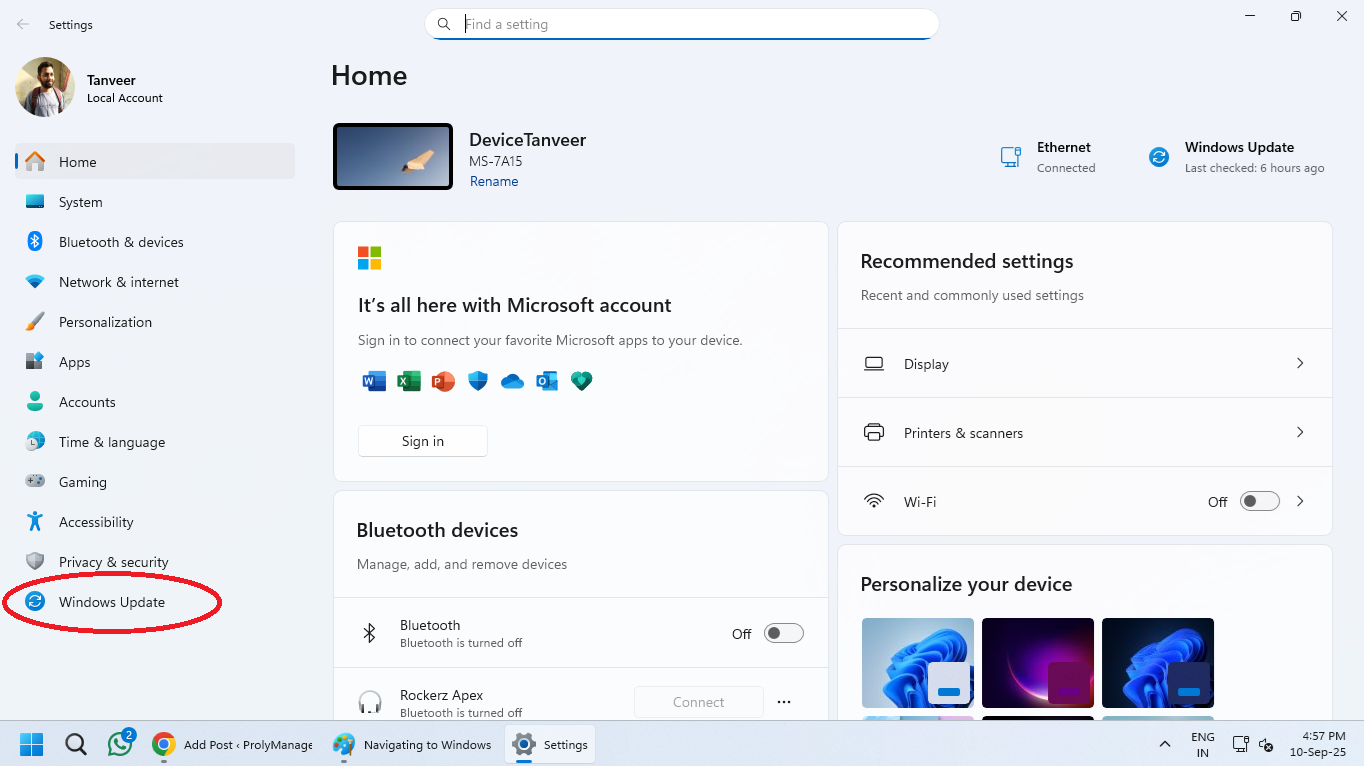Open more options for Rockerz Apex
The height and width of the screenshot is (766, 1364).
tap(784, 702)
